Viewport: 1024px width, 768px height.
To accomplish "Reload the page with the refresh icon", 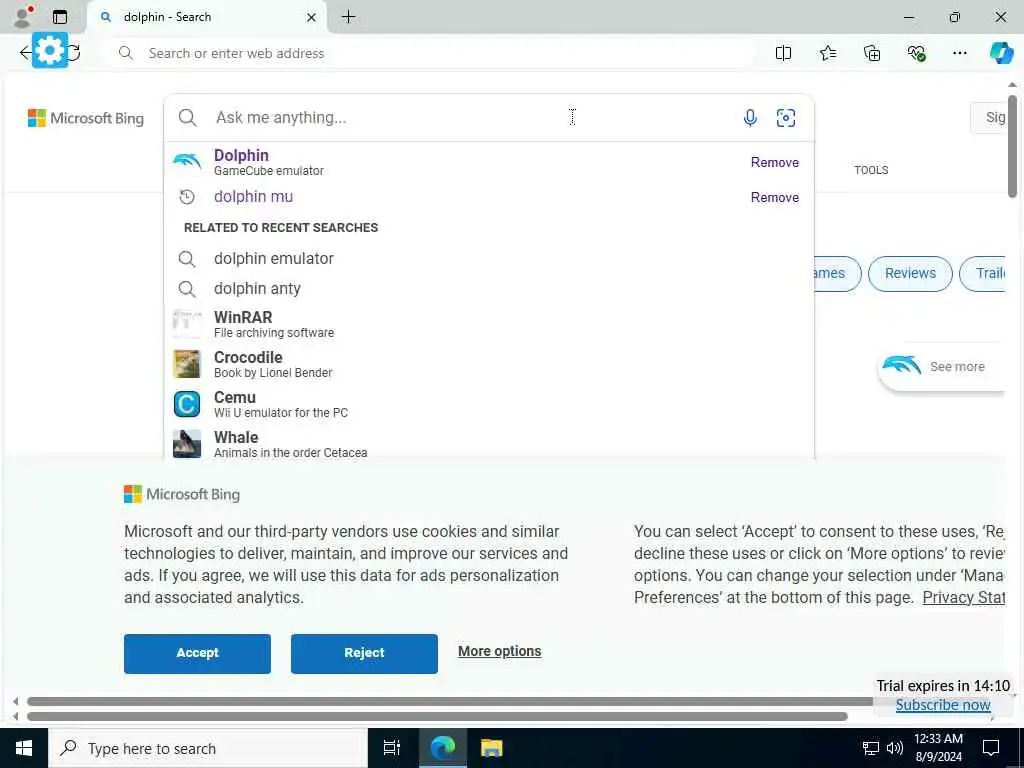I will 74,53.
